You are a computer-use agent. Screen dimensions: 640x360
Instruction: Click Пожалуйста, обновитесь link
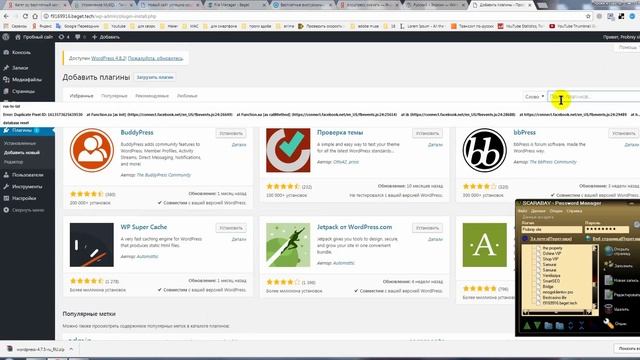click(x=155, y=58)
